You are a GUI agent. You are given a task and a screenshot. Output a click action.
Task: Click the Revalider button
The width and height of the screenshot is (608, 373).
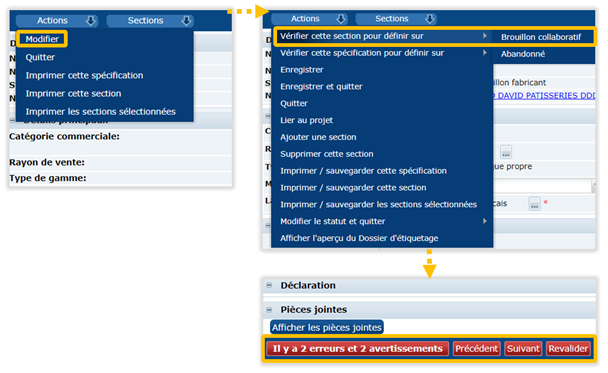(568, 349)
